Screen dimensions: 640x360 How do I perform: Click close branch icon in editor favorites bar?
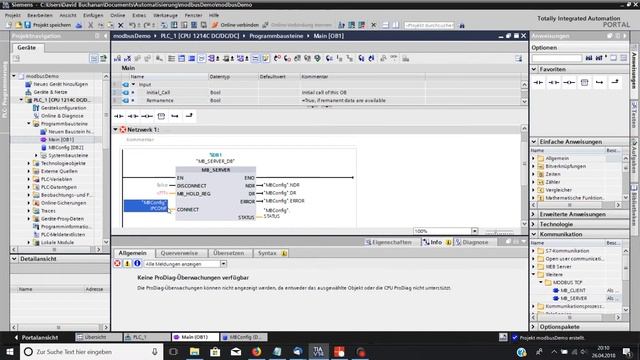click(x=189, y=116)
